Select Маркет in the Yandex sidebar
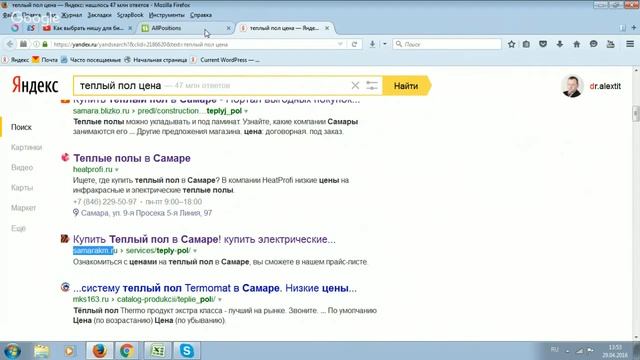Viewport: 640px width, 360px height. click(24, 208)
